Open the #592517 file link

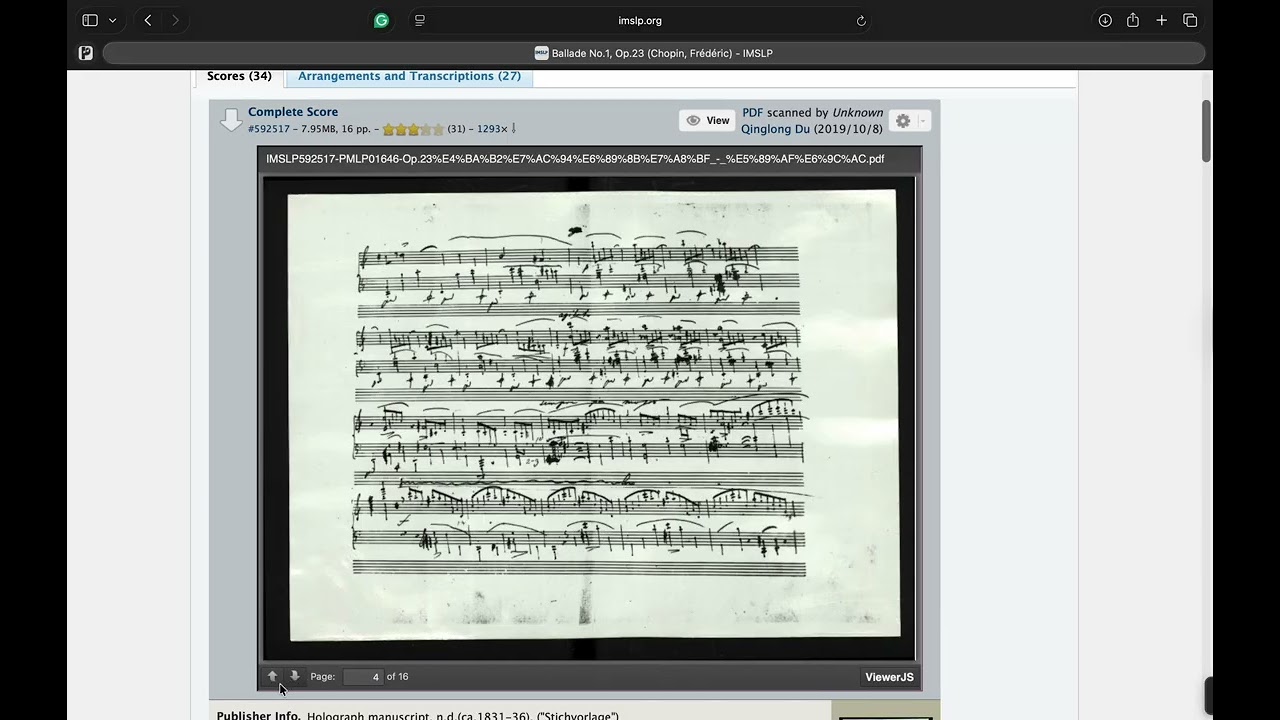click(x=269, y=129)
